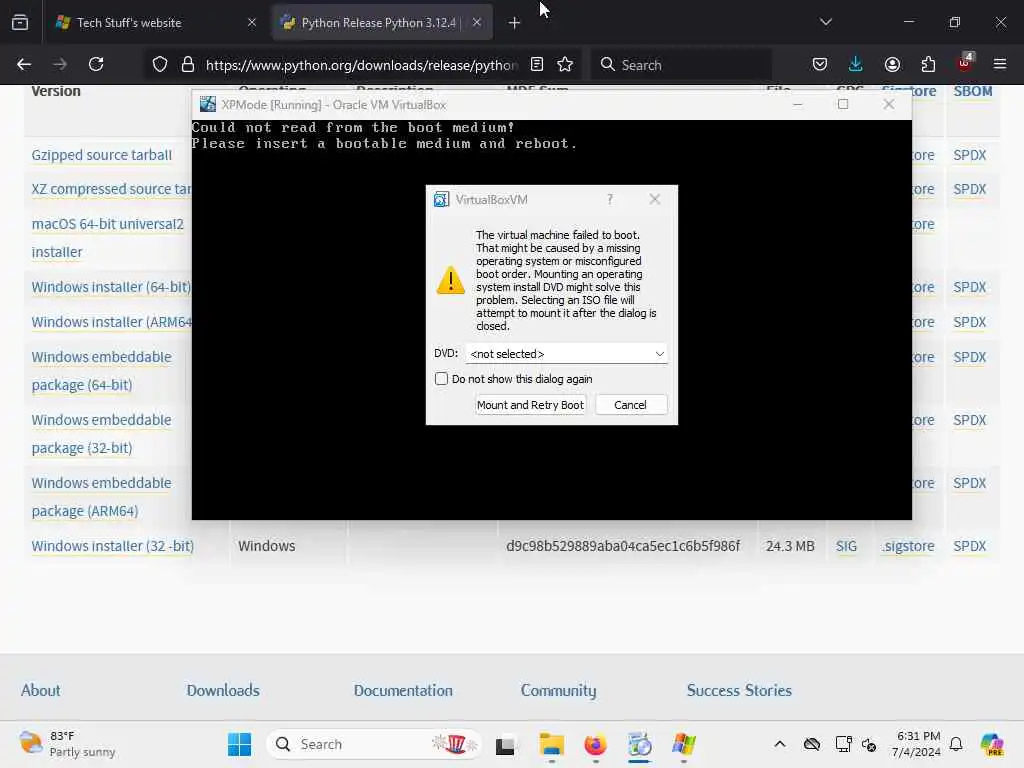
Task: Open Firefox extensions menu
Action: 928,64
